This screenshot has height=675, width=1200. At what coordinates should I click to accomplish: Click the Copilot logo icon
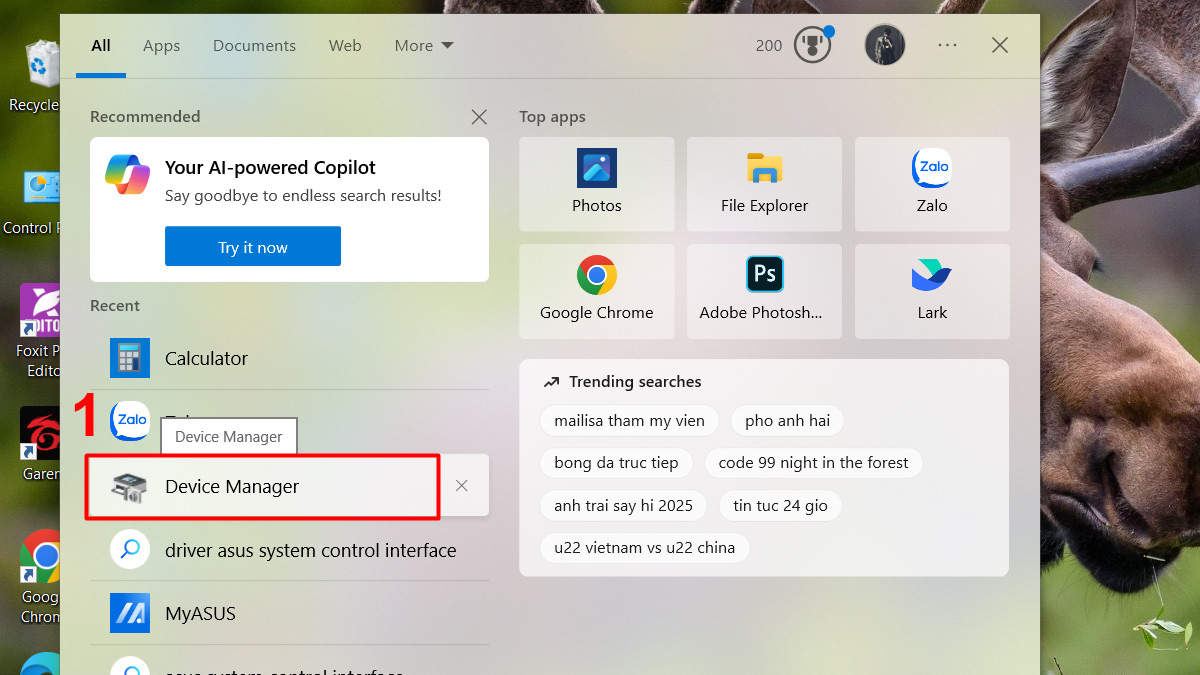pos(128,174)
